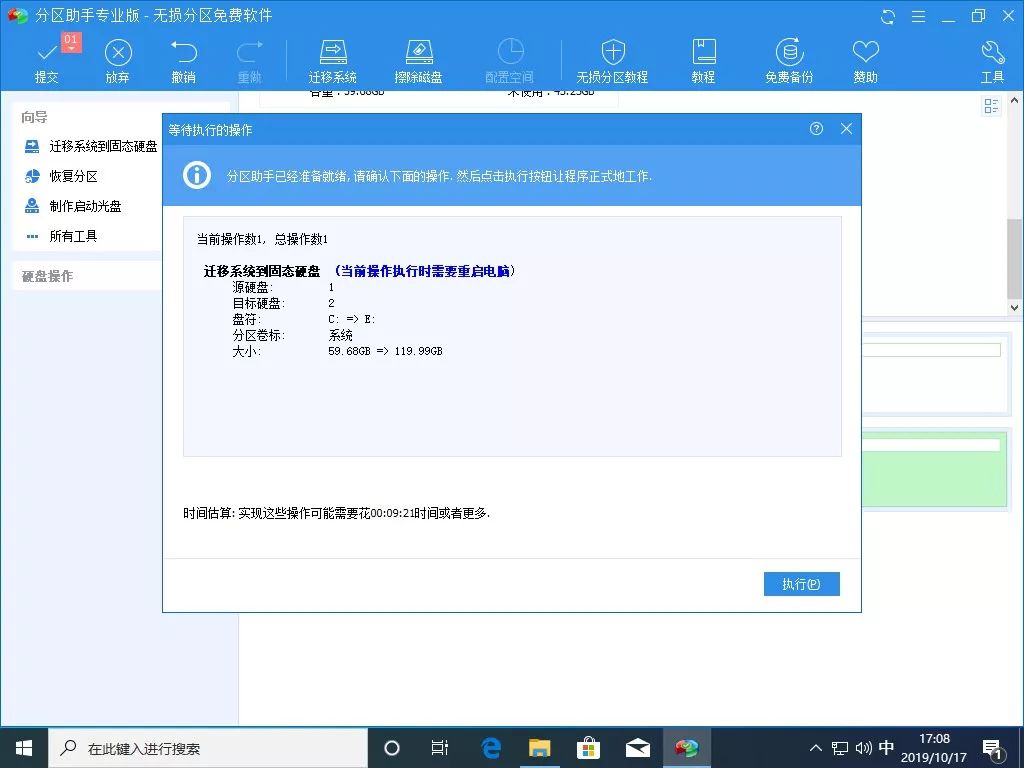Click the scrollbar down arrow in main window
The height and width of the screenshot is (768, 1024).
[1014, 307]
